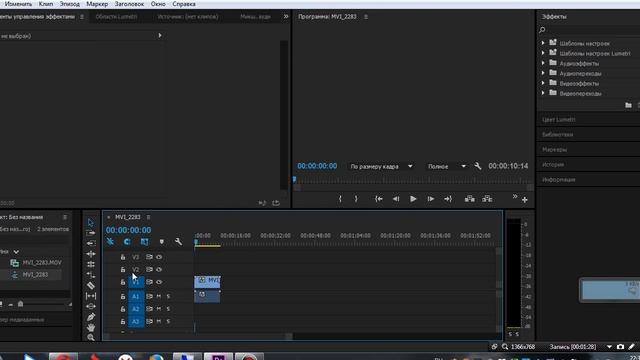
Task: Expand the Аудиопереходы folder
Action: pos(543,73)
